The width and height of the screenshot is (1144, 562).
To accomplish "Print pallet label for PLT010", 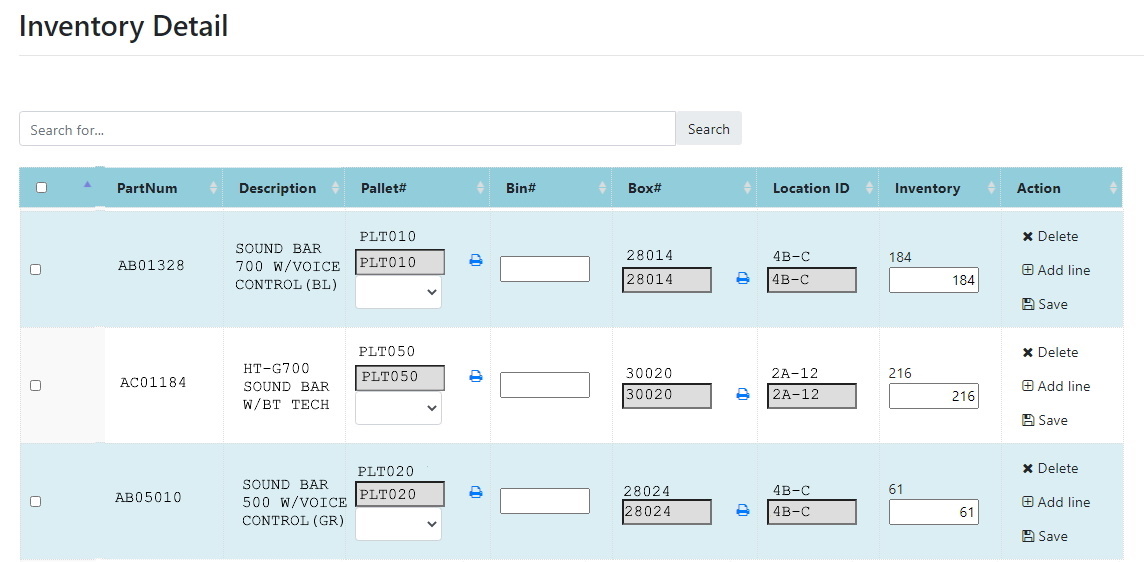I will 476,260.
